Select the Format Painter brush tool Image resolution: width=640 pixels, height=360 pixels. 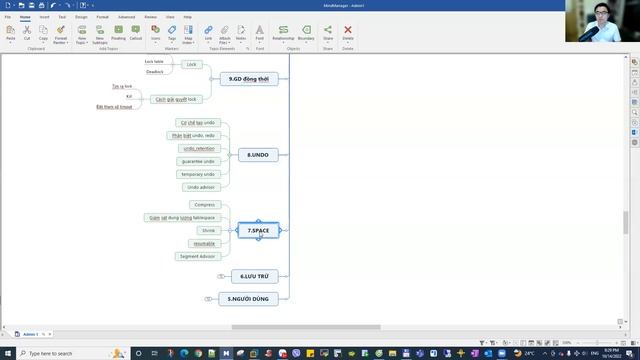61,30
